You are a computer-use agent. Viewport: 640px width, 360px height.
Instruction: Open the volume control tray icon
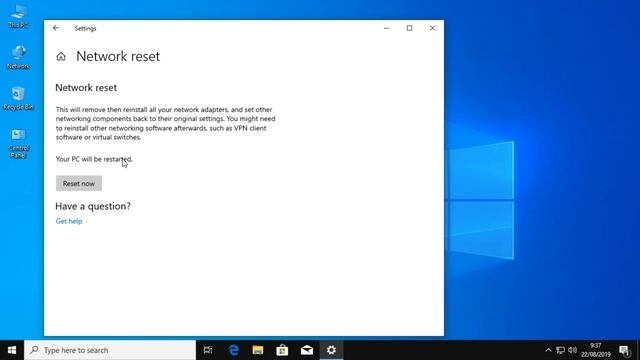click(x=572, y=350)
